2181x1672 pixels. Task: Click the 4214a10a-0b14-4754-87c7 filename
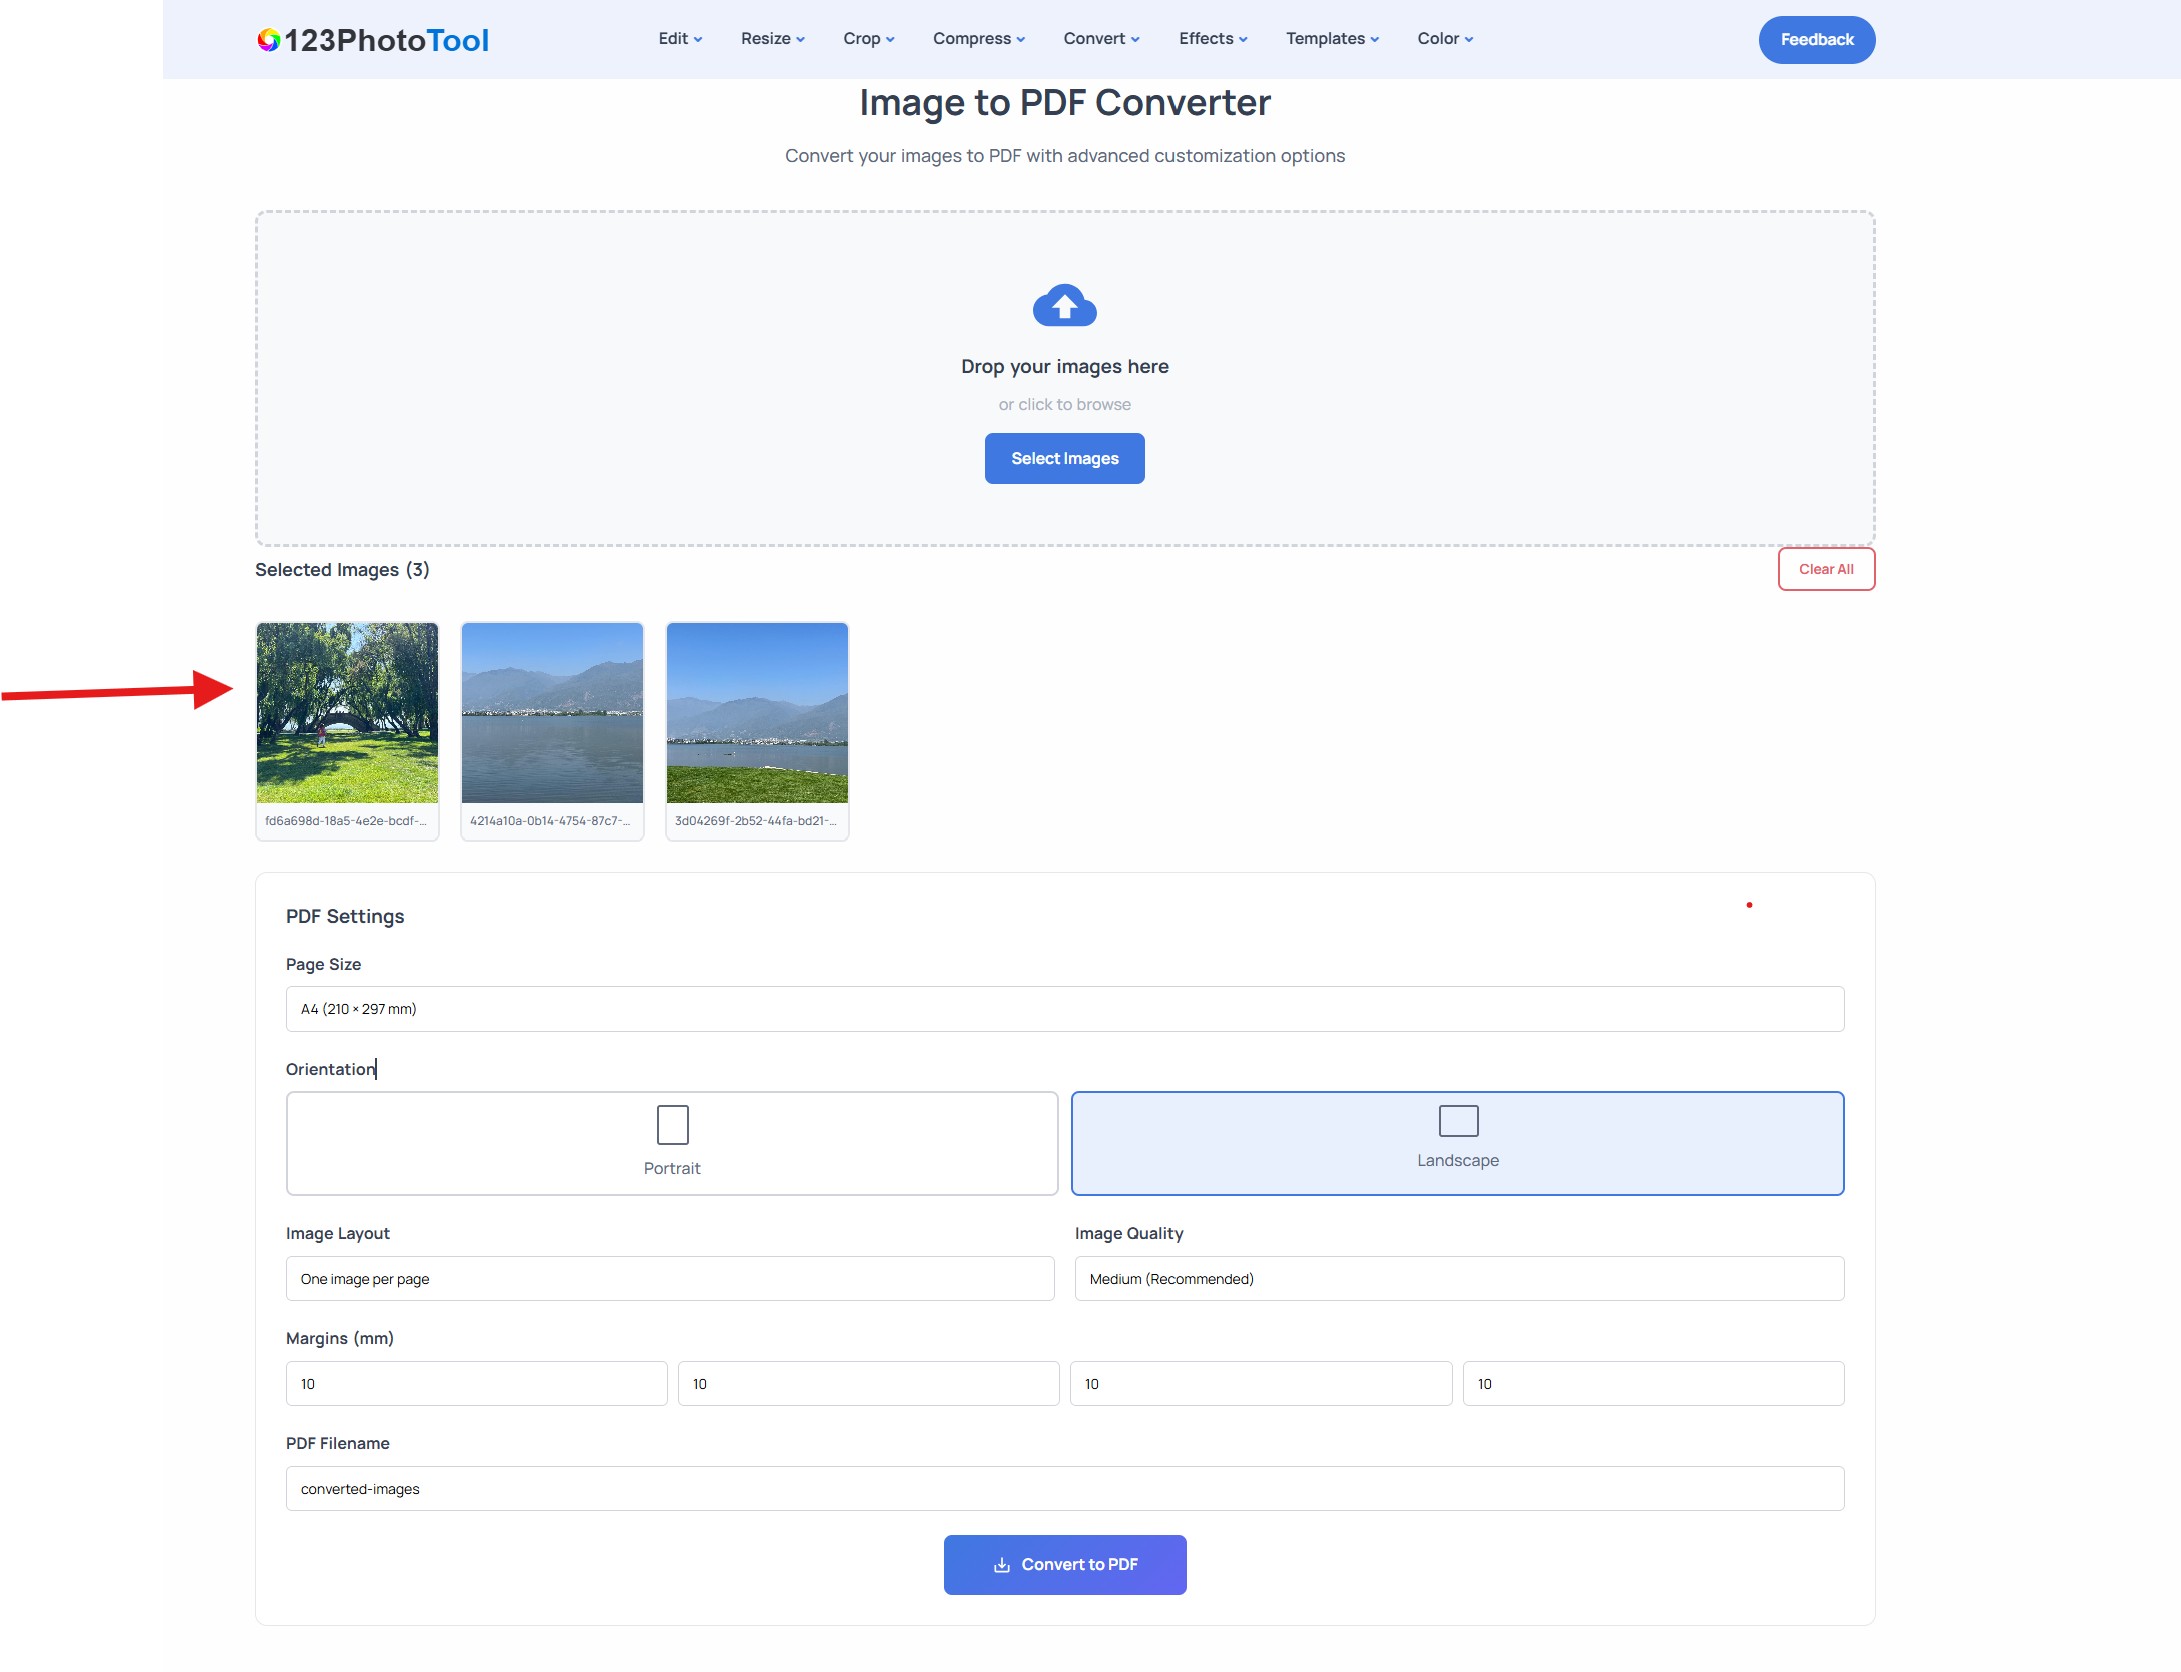point(550,821)
